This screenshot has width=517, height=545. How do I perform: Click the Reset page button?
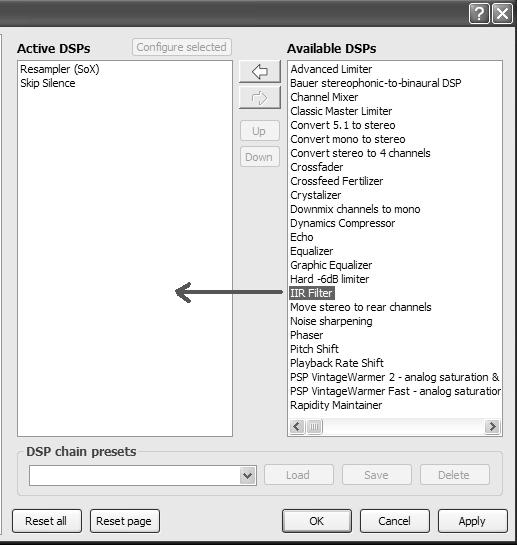pos(124,521)
